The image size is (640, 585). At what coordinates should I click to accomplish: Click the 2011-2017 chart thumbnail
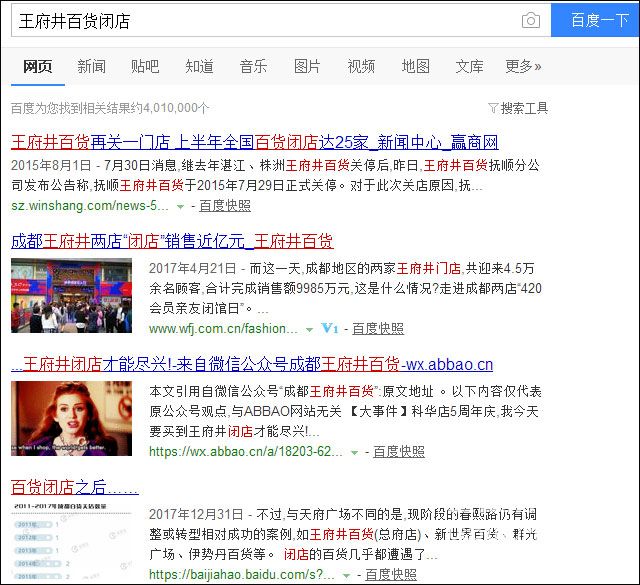pos(71,541)
